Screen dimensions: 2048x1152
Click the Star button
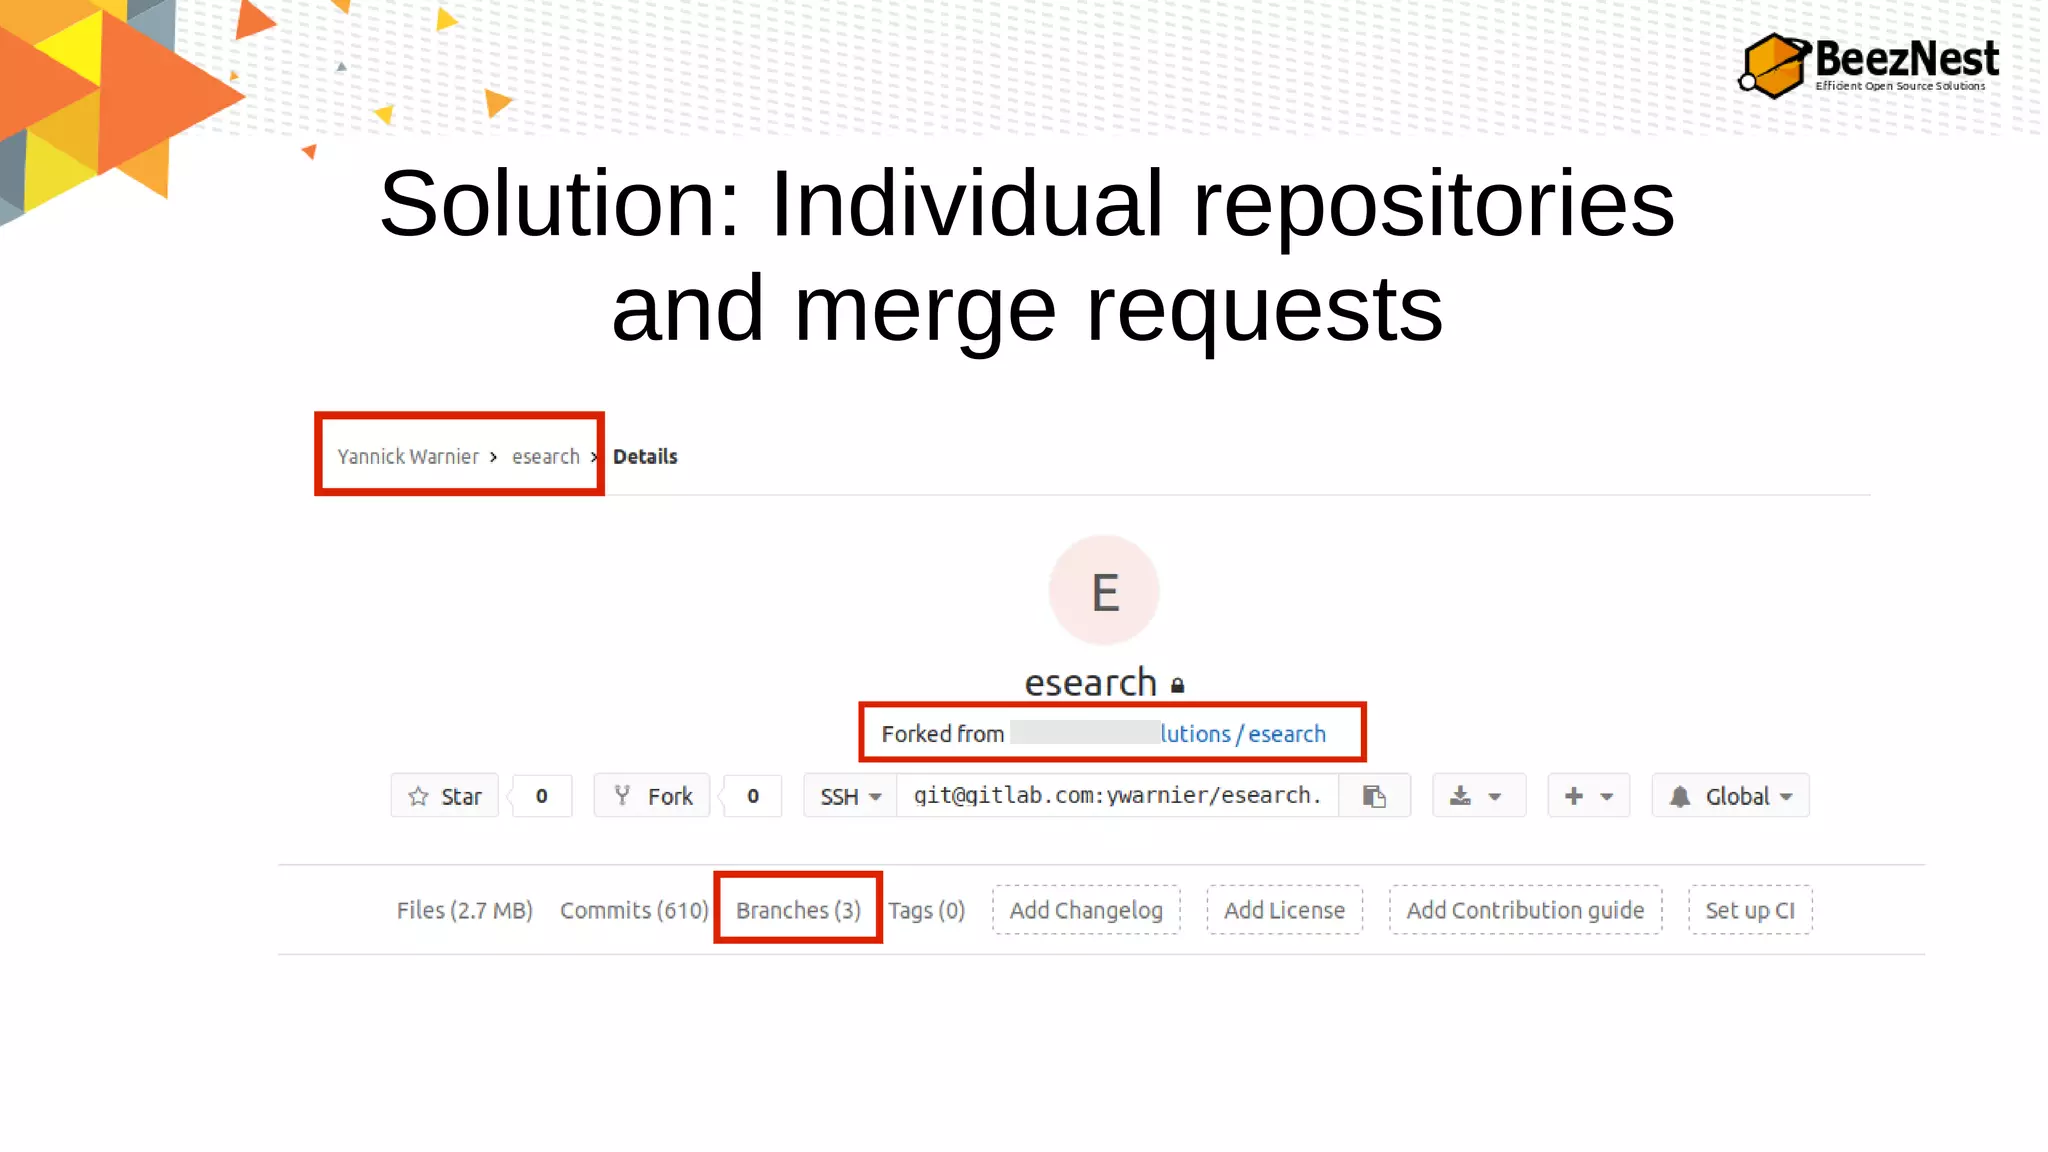coord(444,796)
